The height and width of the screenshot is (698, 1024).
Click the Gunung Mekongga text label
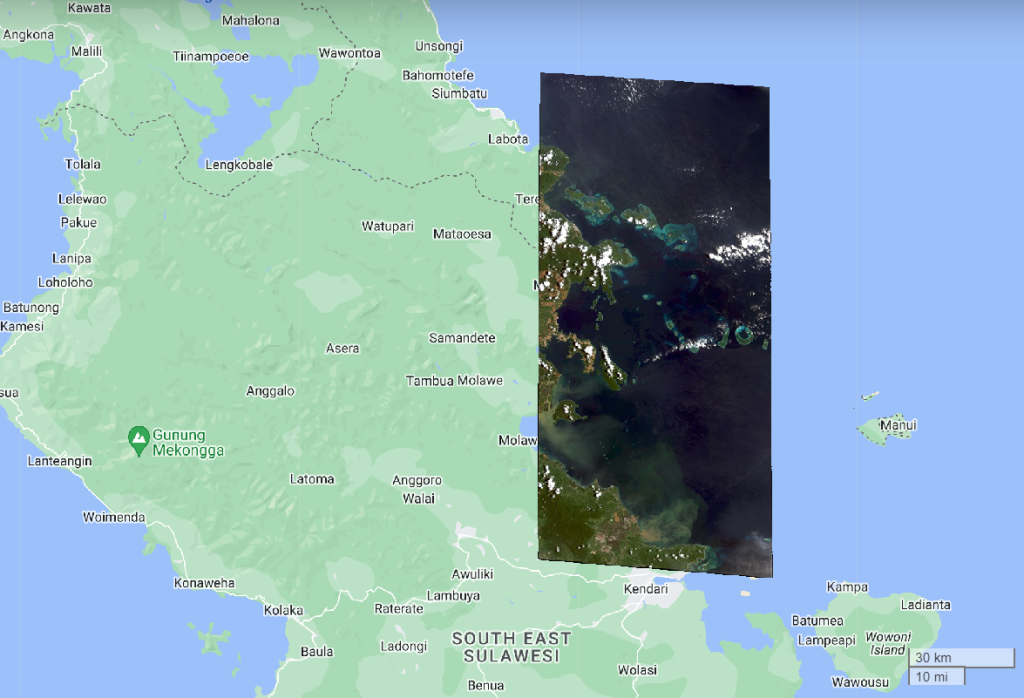click(x=187, y=443)
